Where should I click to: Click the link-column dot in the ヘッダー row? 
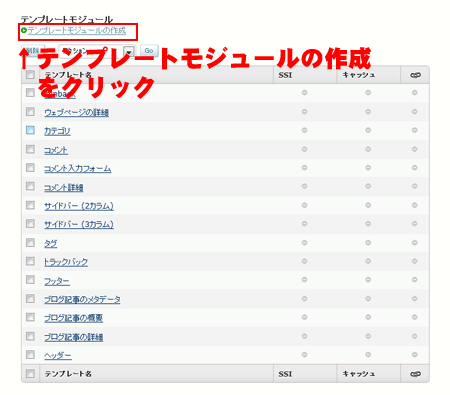(414, 355)
